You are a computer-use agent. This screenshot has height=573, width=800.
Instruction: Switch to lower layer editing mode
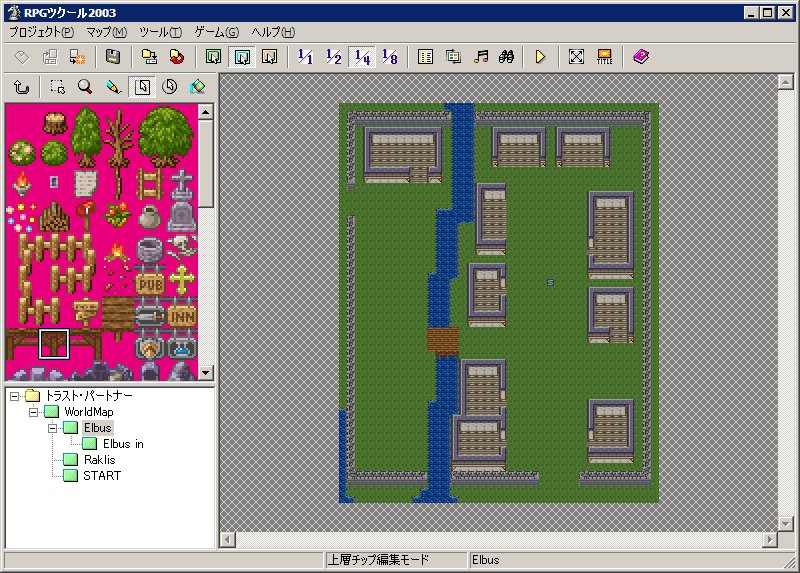(x=213, y=57)
